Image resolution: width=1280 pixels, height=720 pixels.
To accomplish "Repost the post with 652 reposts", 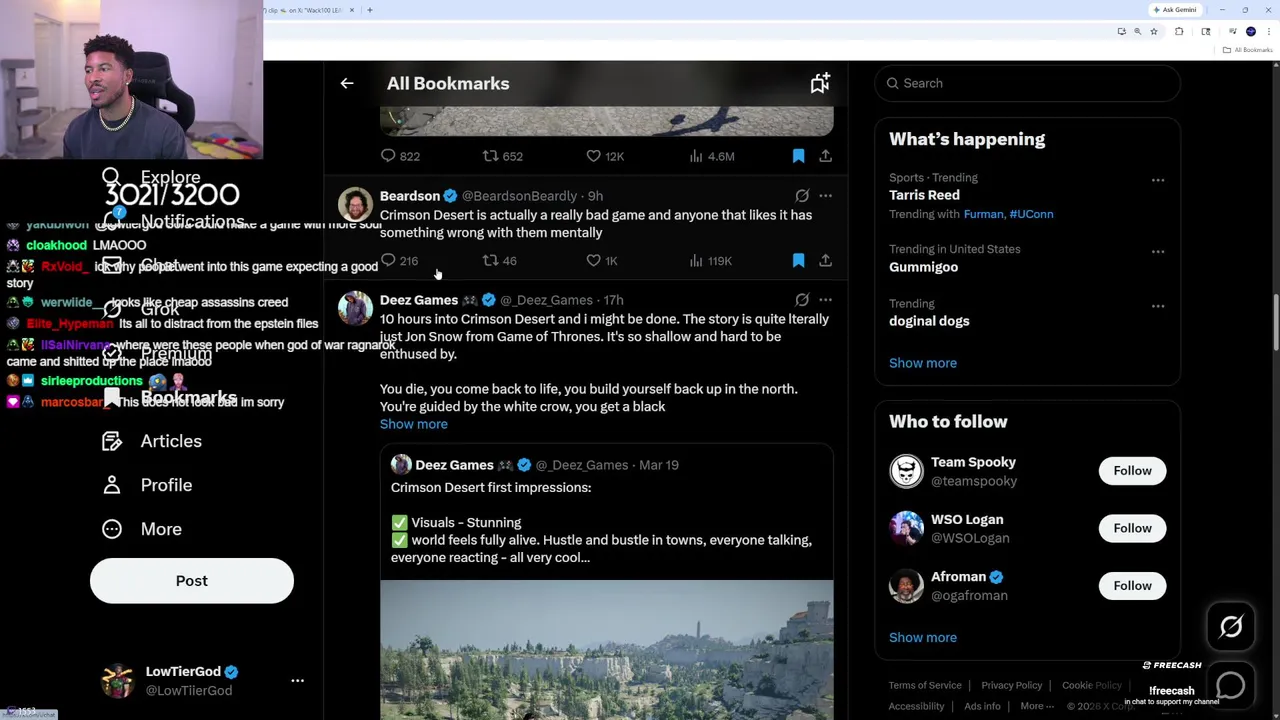I will click(502, 156).
